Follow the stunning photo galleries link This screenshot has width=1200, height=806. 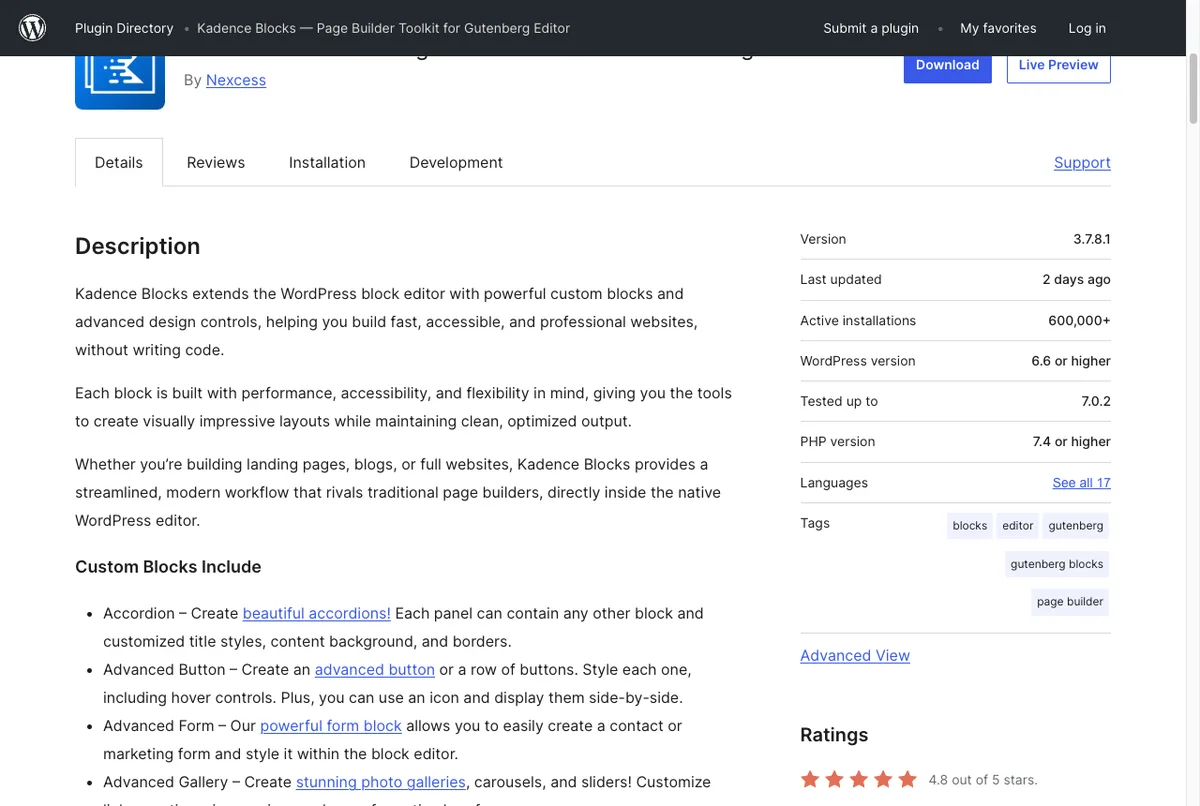point(381,782)
